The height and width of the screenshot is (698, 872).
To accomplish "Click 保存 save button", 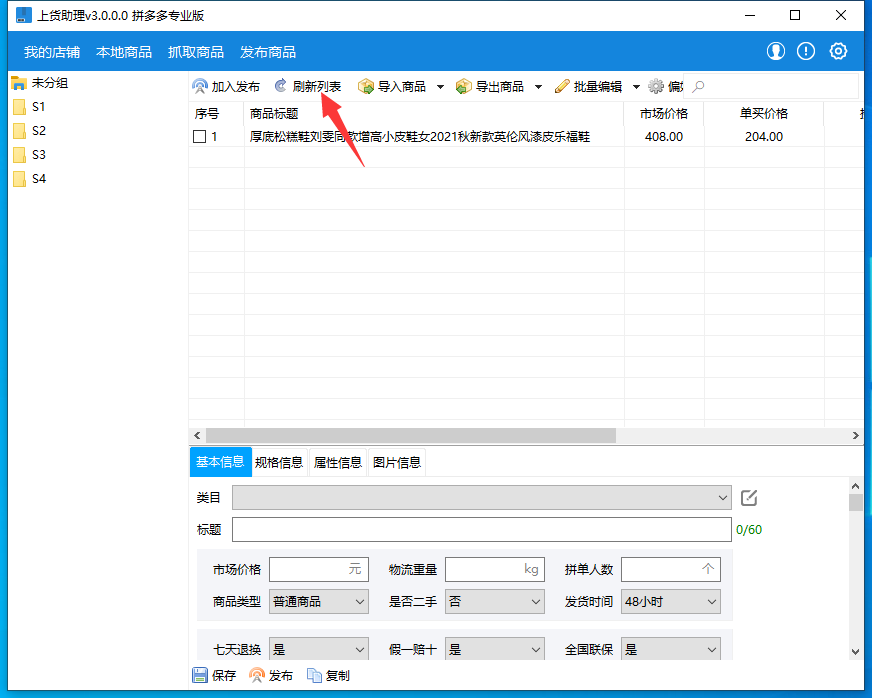I will pos(214,676).
